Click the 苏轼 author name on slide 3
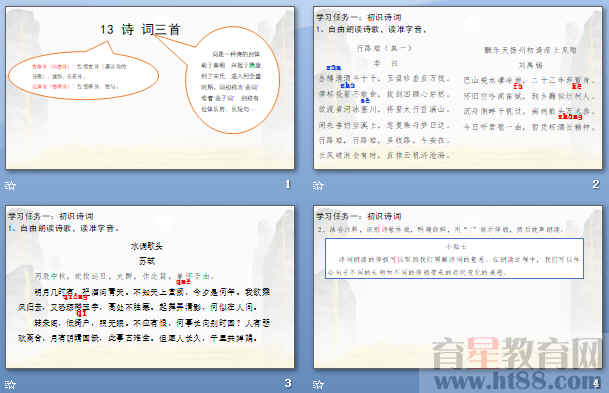Viewport: 609px width, 393px height. (147, 261)
